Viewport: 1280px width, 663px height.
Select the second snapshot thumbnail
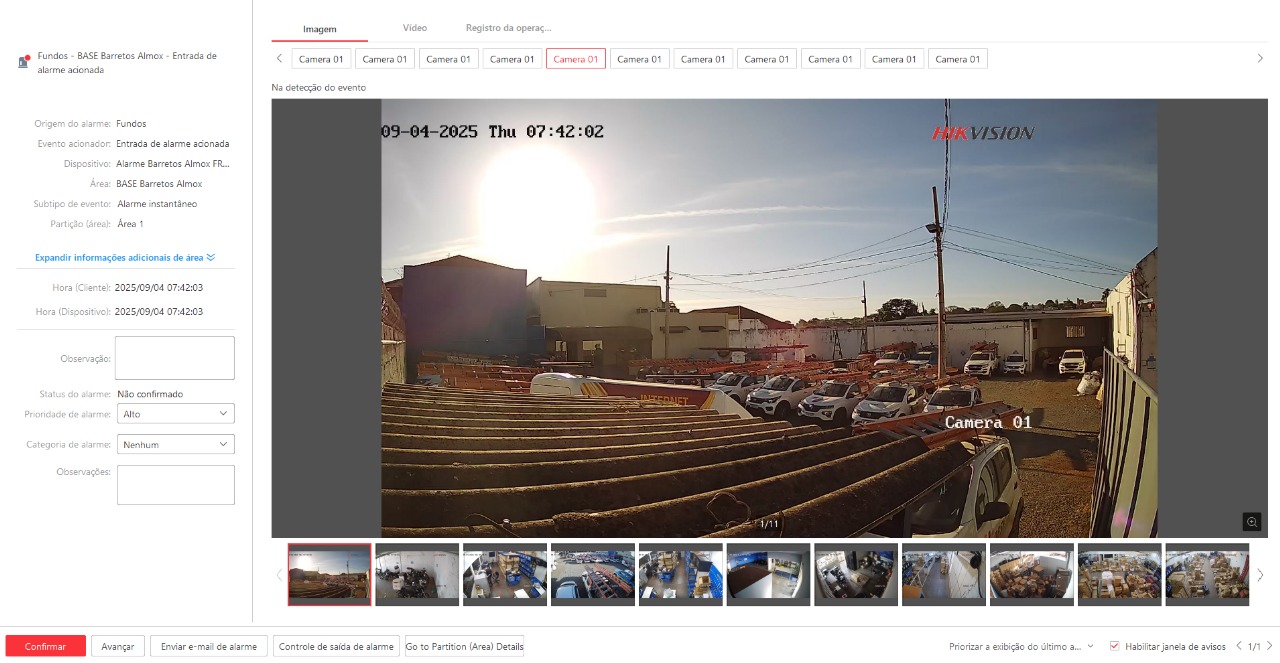pyautogui.click(x=417, y=574)
